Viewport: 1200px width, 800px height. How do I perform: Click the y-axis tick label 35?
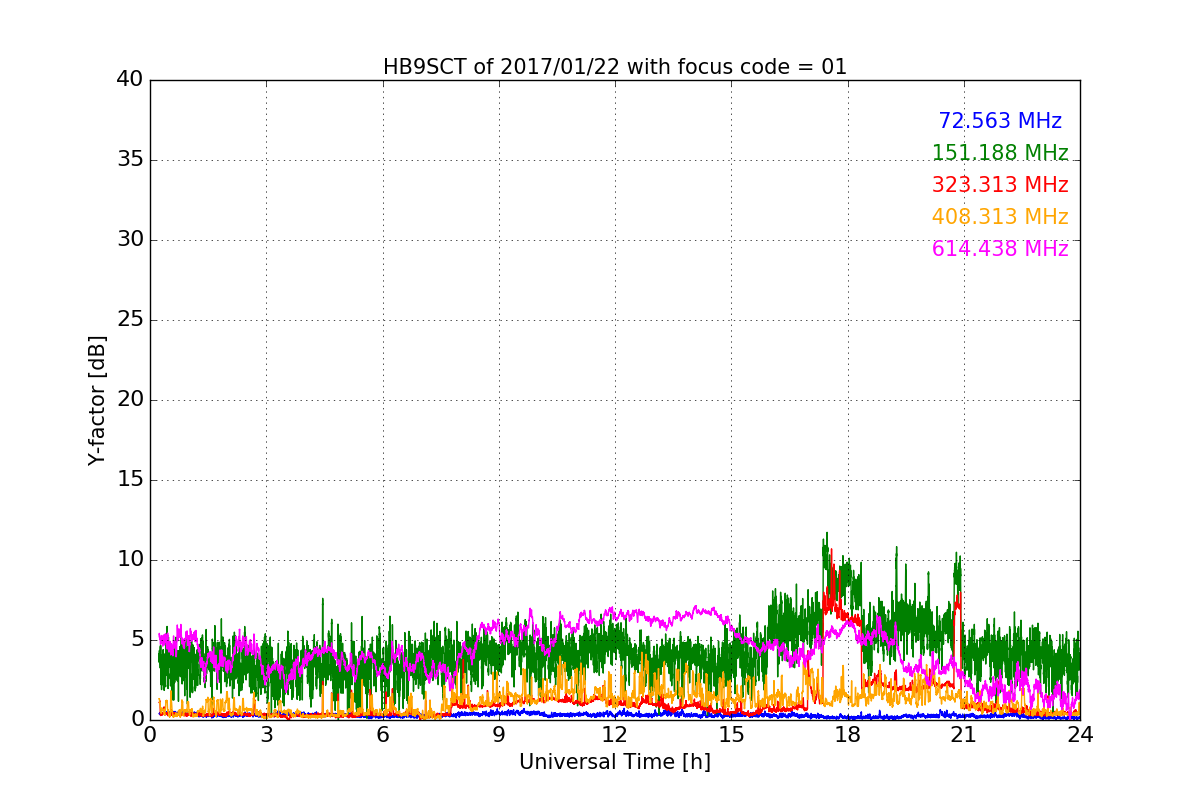tap(130, 160)
